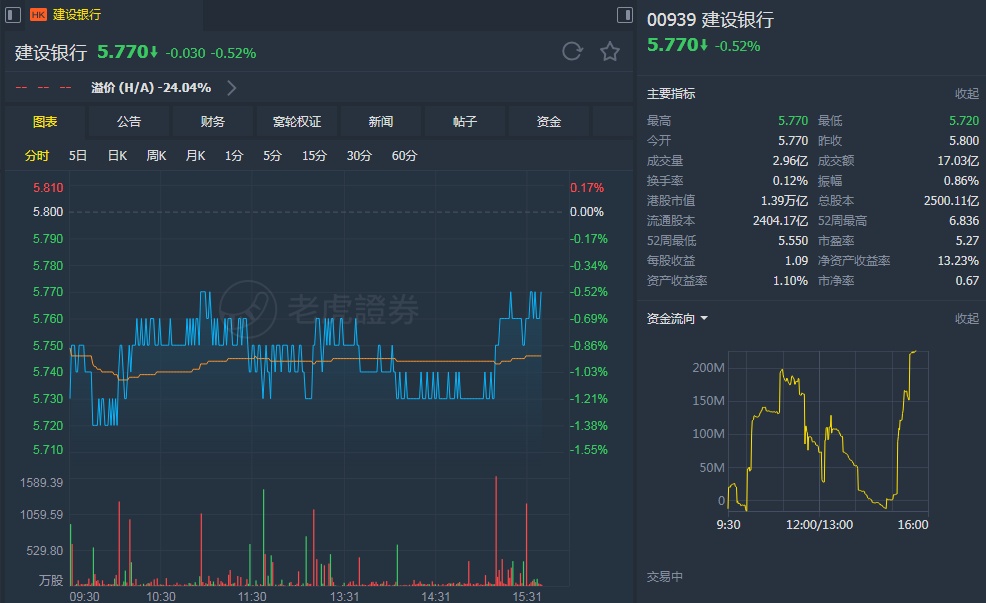Viewport: 986px width, 603px height.
Task: Click the 溢价 (H/A) -24.04% text
Action: 151,87
